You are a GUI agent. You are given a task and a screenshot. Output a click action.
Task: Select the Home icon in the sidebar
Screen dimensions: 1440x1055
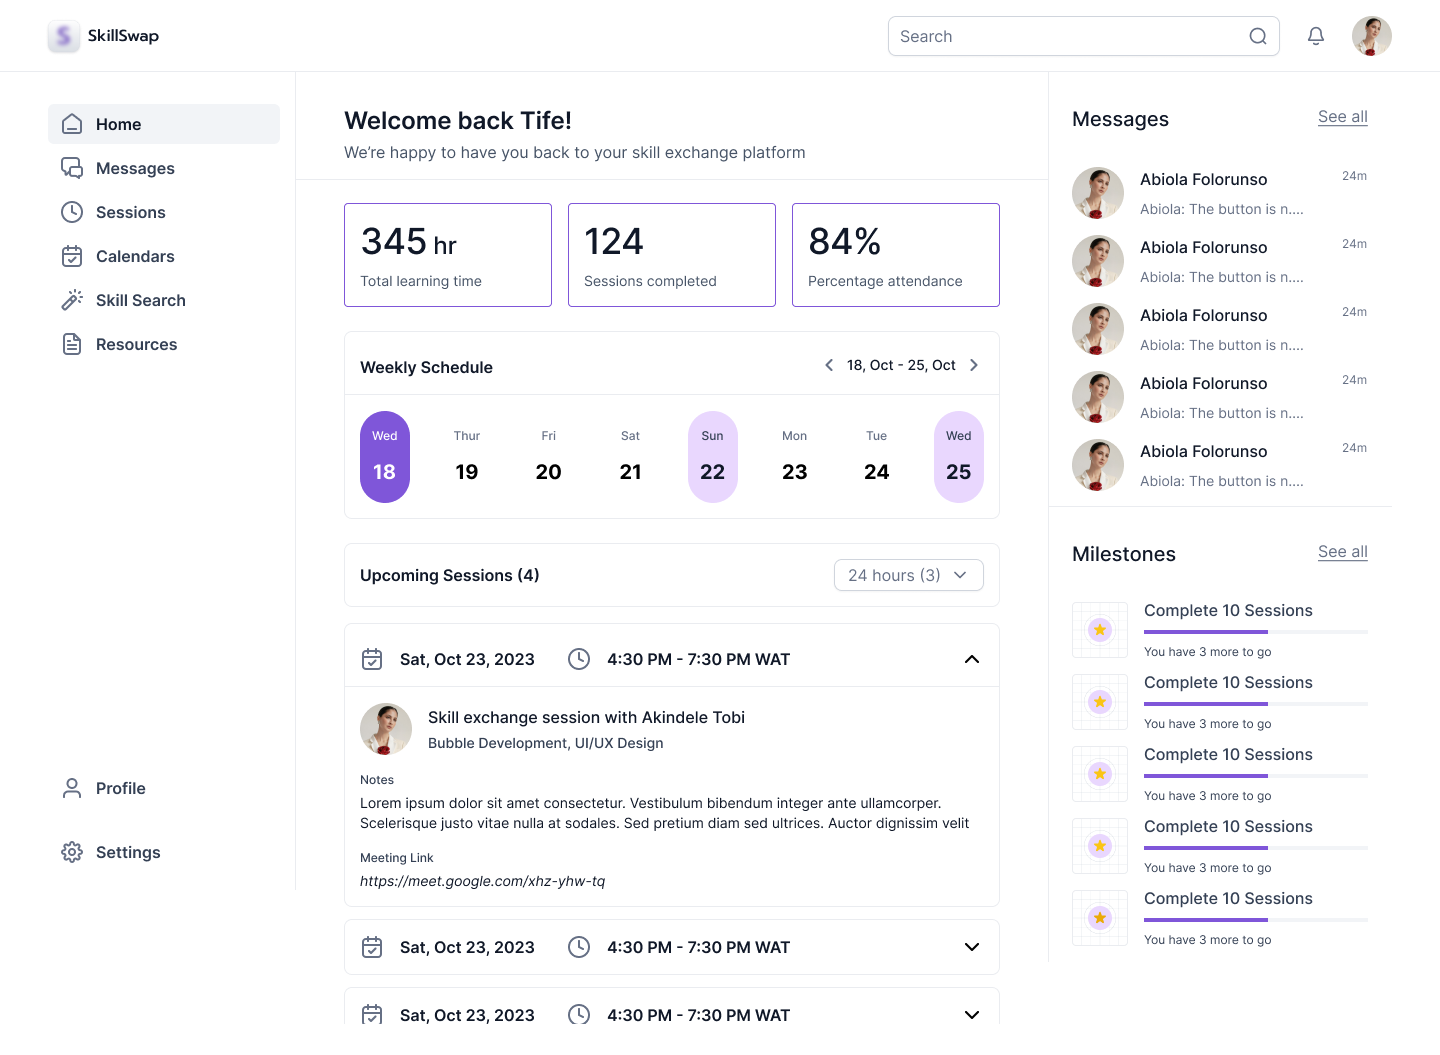[71, 124]
